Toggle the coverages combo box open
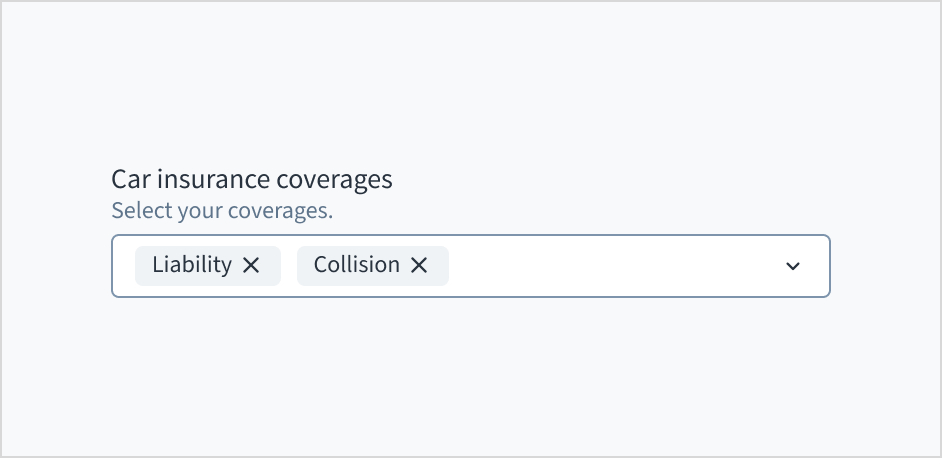The height and width of the screenshot is (458, 942). click(x=793, y=266)
